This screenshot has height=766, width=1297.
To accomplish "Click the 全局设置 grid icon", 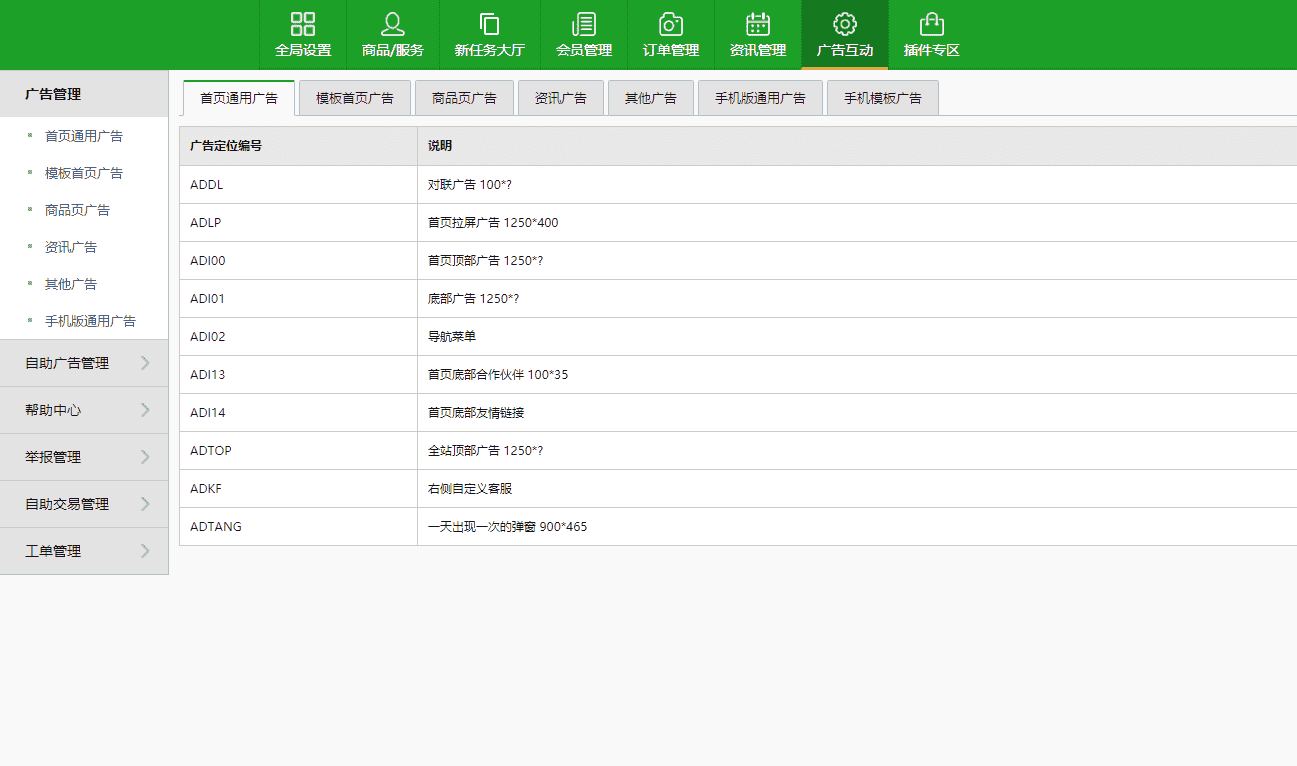I will coord(303,24).
